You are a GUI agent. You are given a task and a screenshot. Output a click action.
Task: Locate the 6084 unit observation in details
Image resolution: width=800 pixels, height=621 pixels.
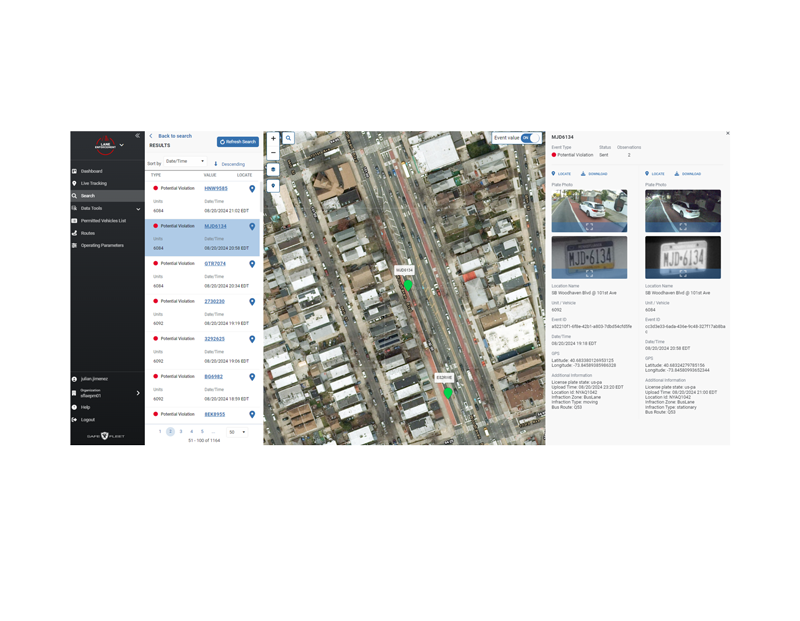click(655, 173)
